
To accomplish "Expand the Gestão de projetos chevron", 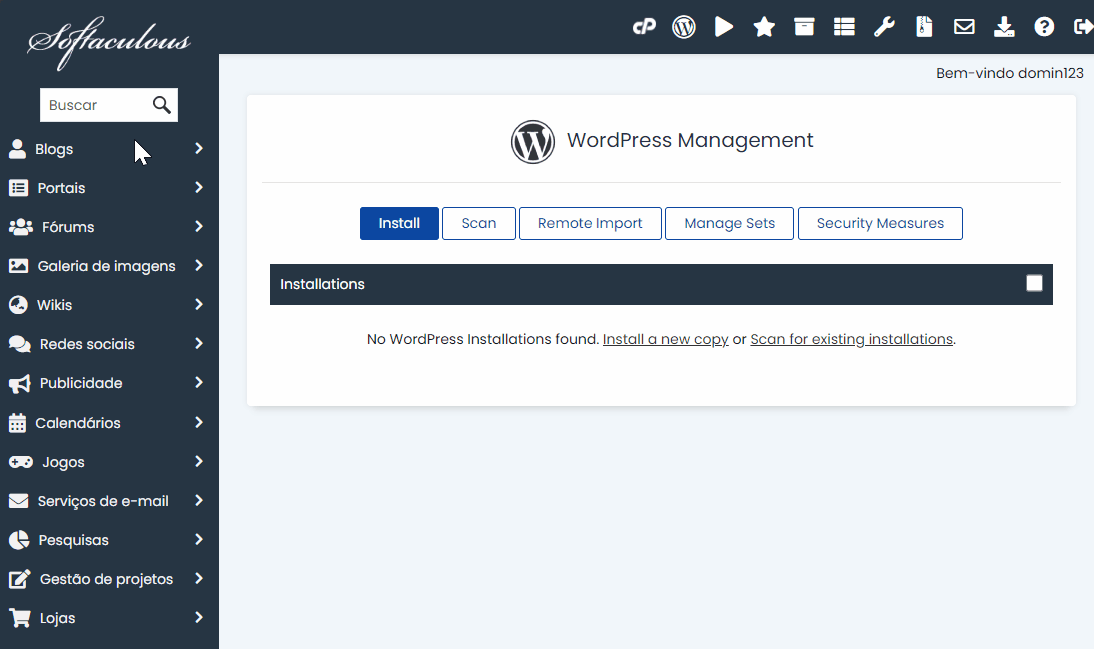I will [x=199, y=579].
